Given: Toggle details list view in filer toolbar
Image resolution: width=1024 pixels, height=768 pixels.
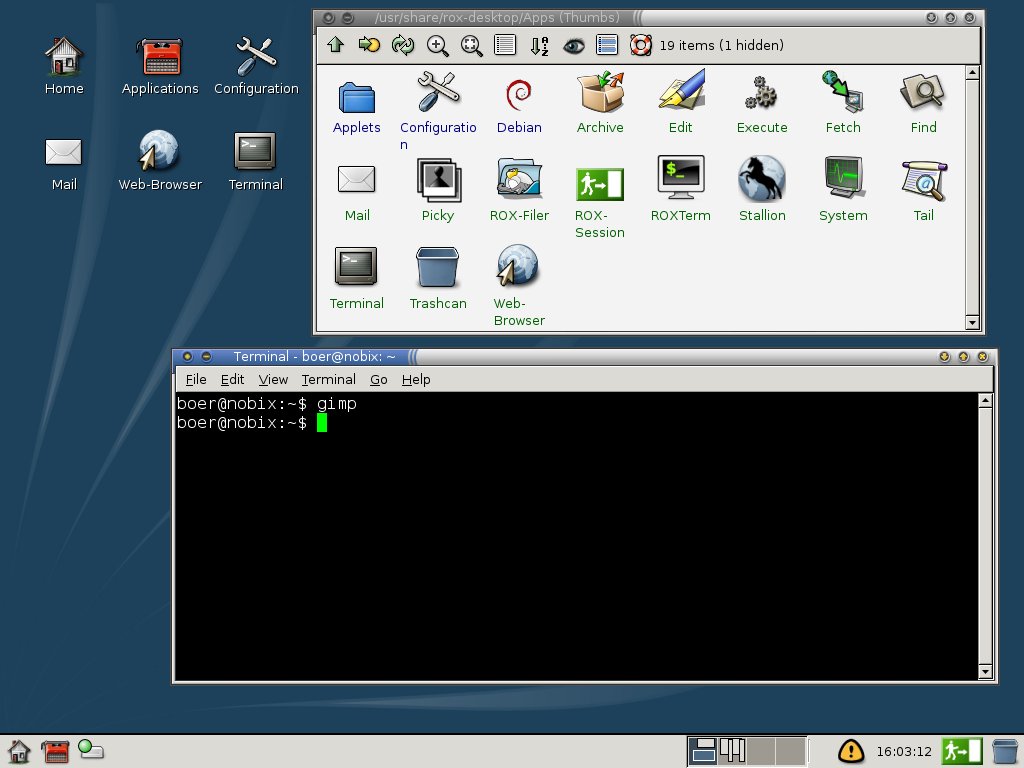Looking at the screenshot, I should (x=505, y=45).
